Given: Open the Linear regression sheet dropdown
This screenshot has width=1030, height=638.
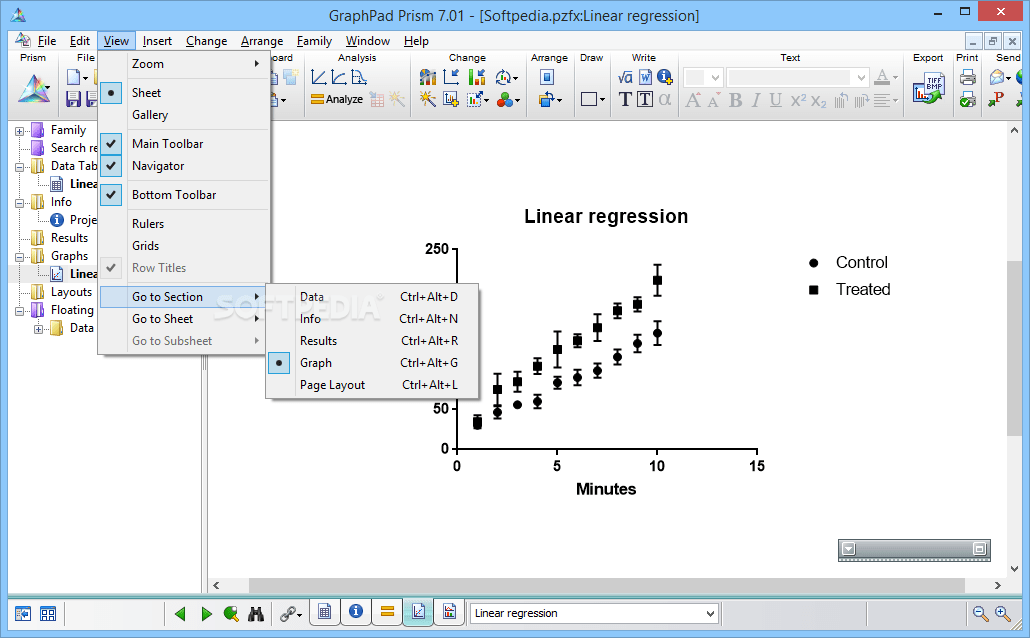Looking at the screenshot, I should (x=709, y=614).
